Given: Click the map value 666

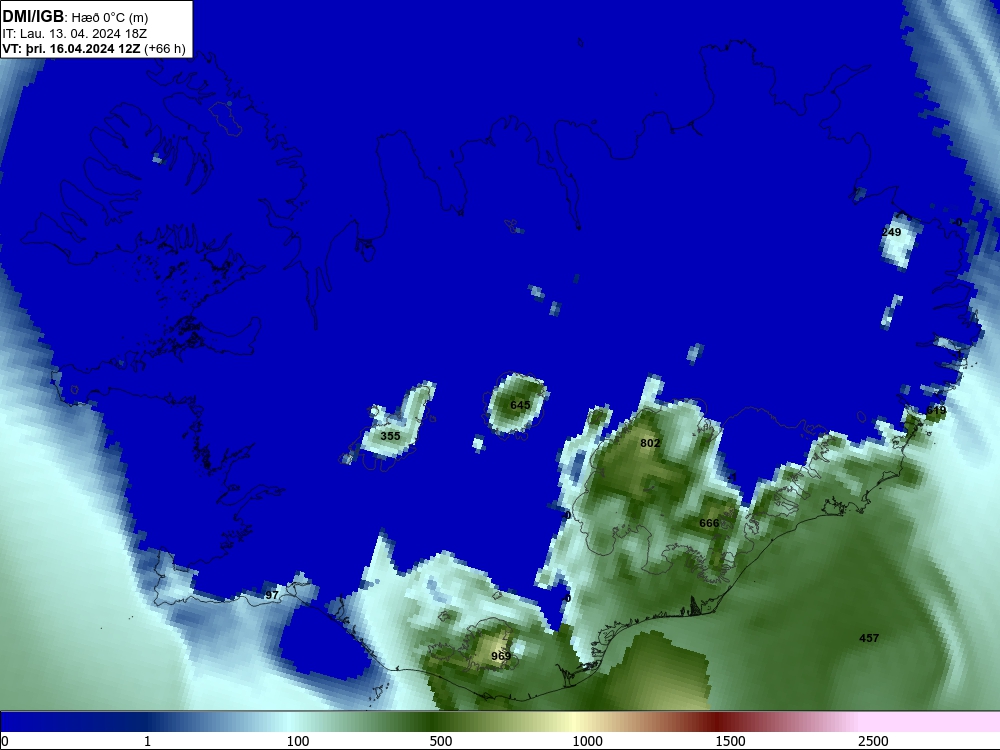Looking at the screenshot, I should (x=709, y=523).
